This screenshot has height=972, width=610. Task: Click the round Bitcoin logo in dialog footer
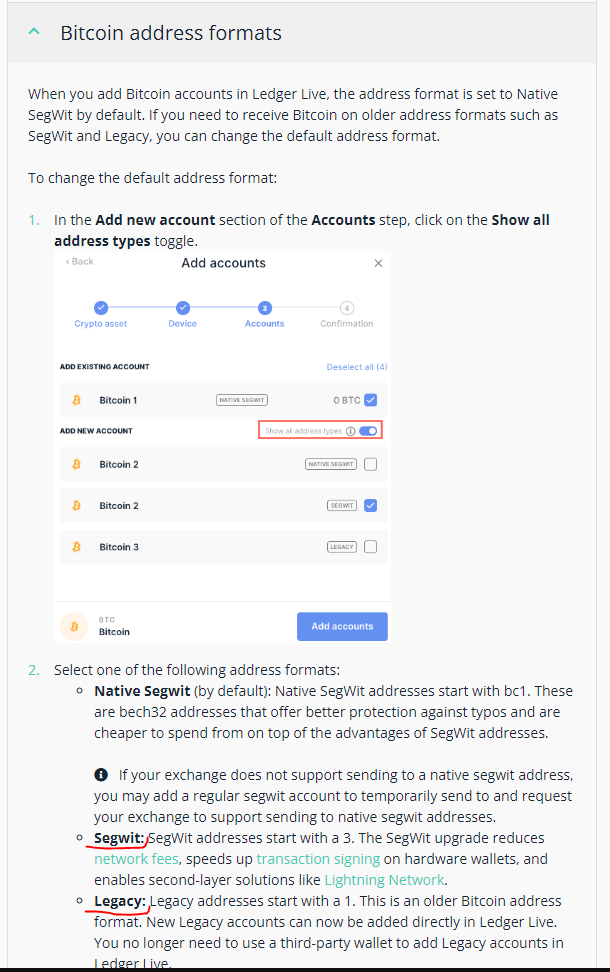click(74, 626)
